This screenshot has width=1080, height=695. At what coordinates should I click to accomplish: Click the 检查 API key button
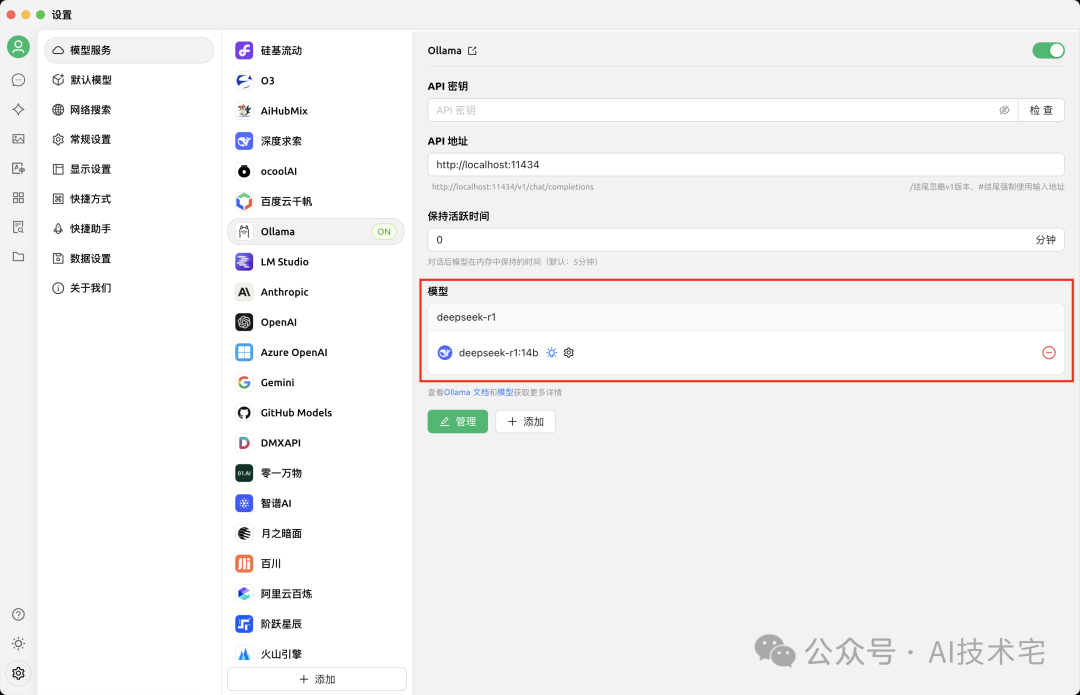click(1041, 110)
